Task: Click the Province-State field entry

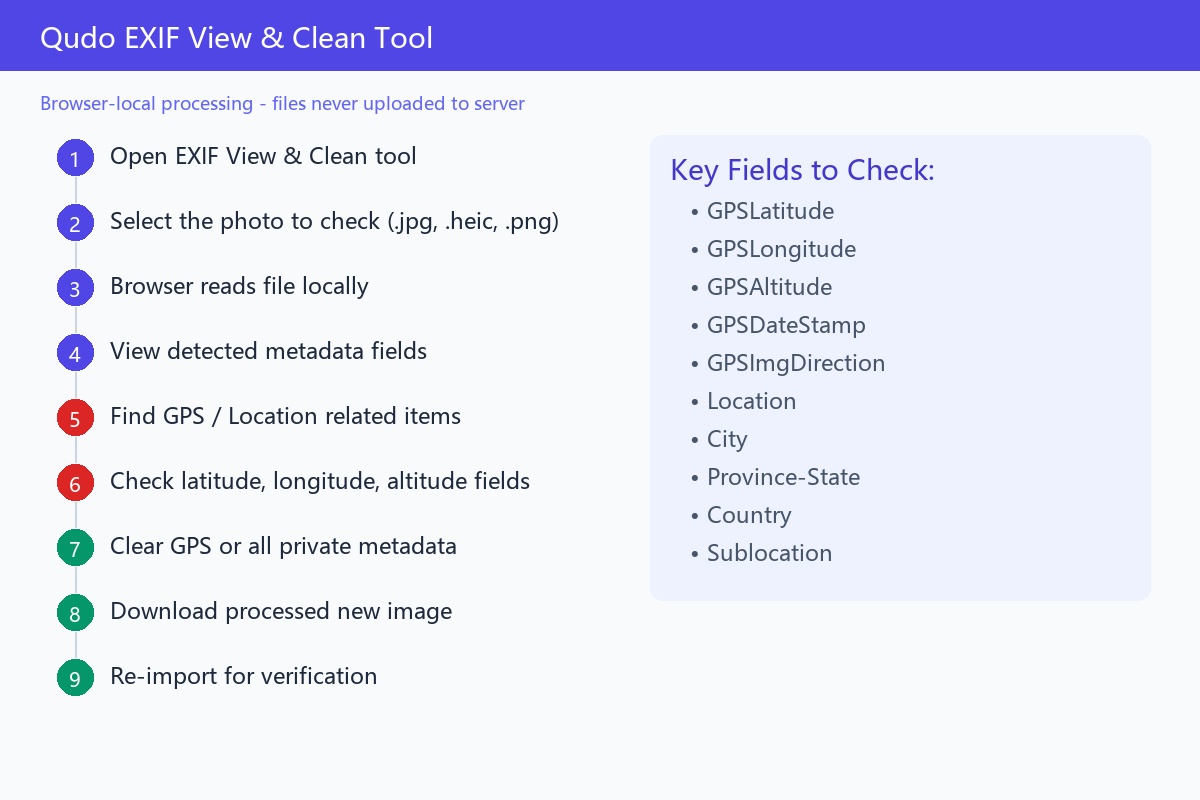Action: (x=775, y=477)
